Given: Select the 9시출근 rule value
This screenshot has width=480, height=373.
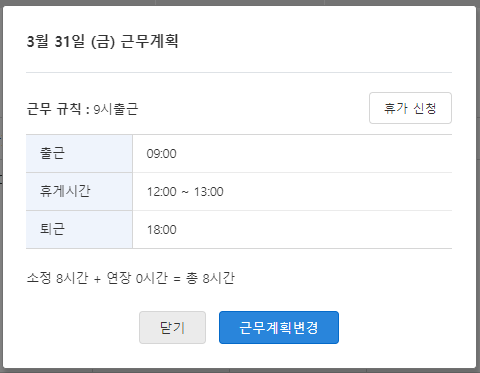Looking at the screenshot, I should click(116, 109).
